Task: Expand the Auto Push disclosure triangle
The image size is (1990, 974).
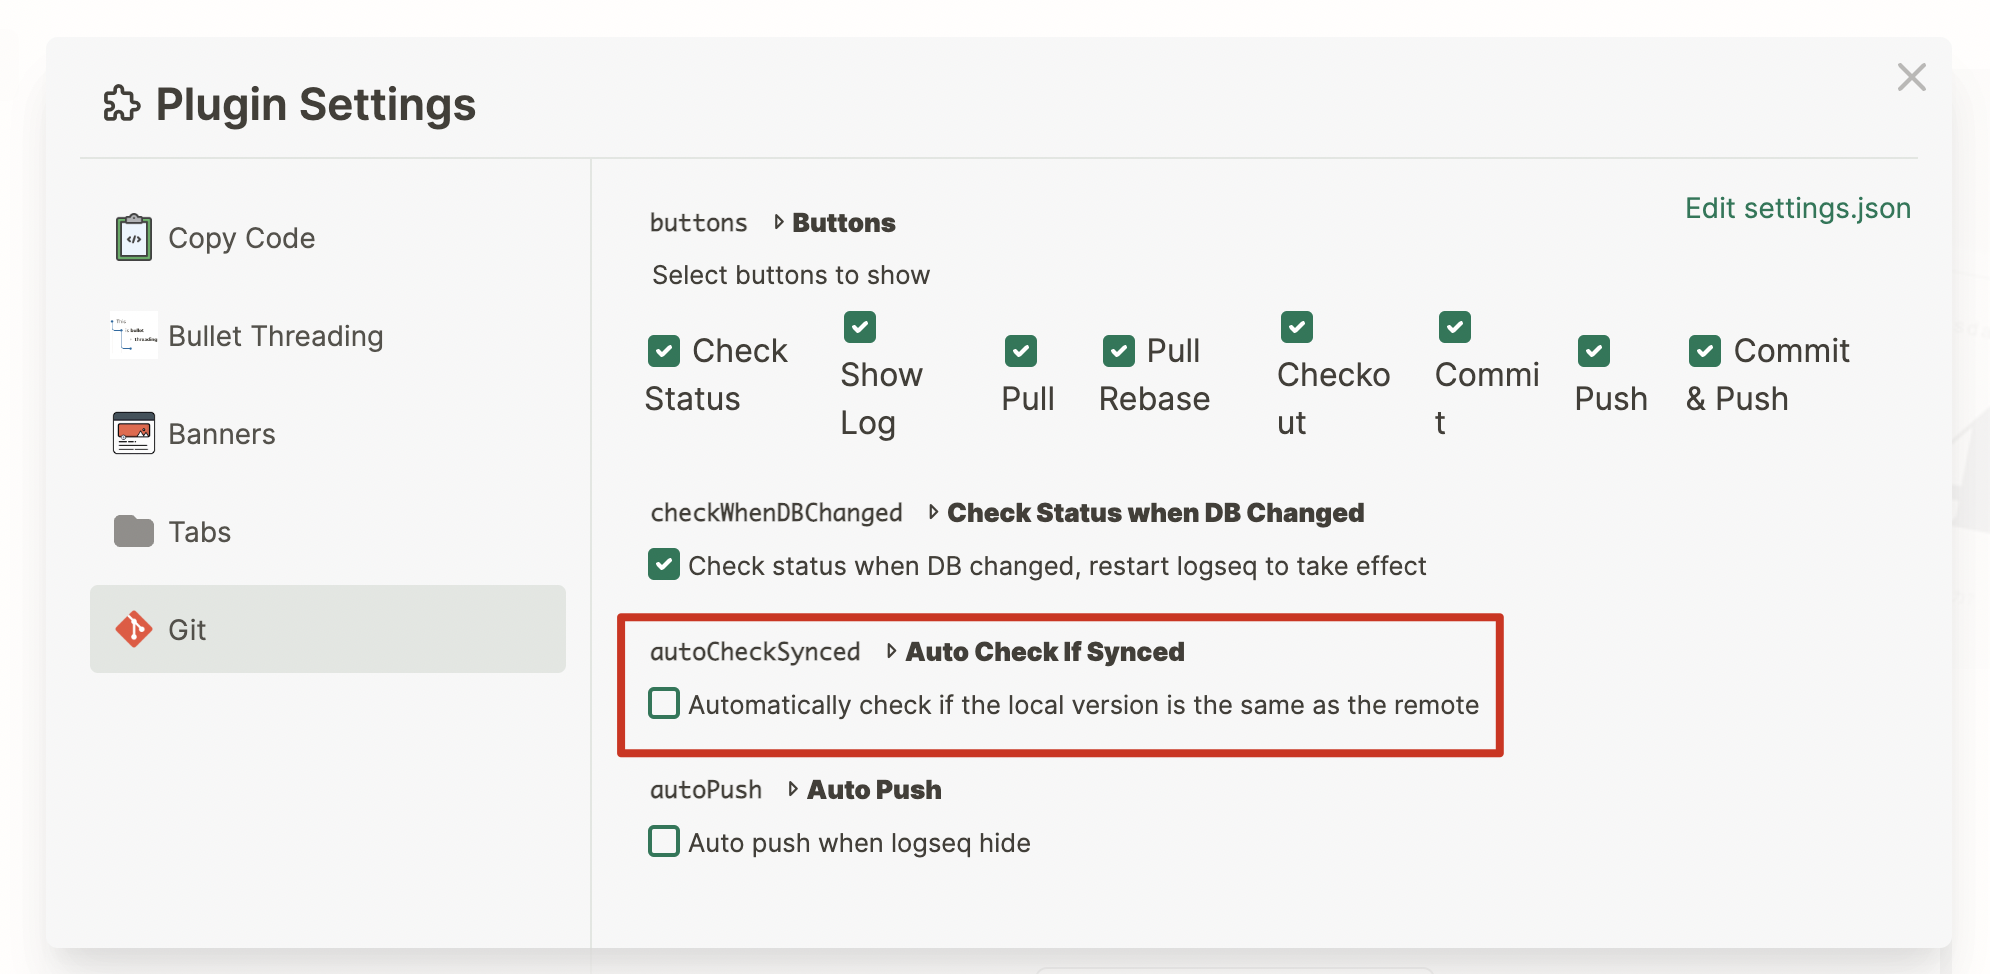Action: tap(791, 789)
